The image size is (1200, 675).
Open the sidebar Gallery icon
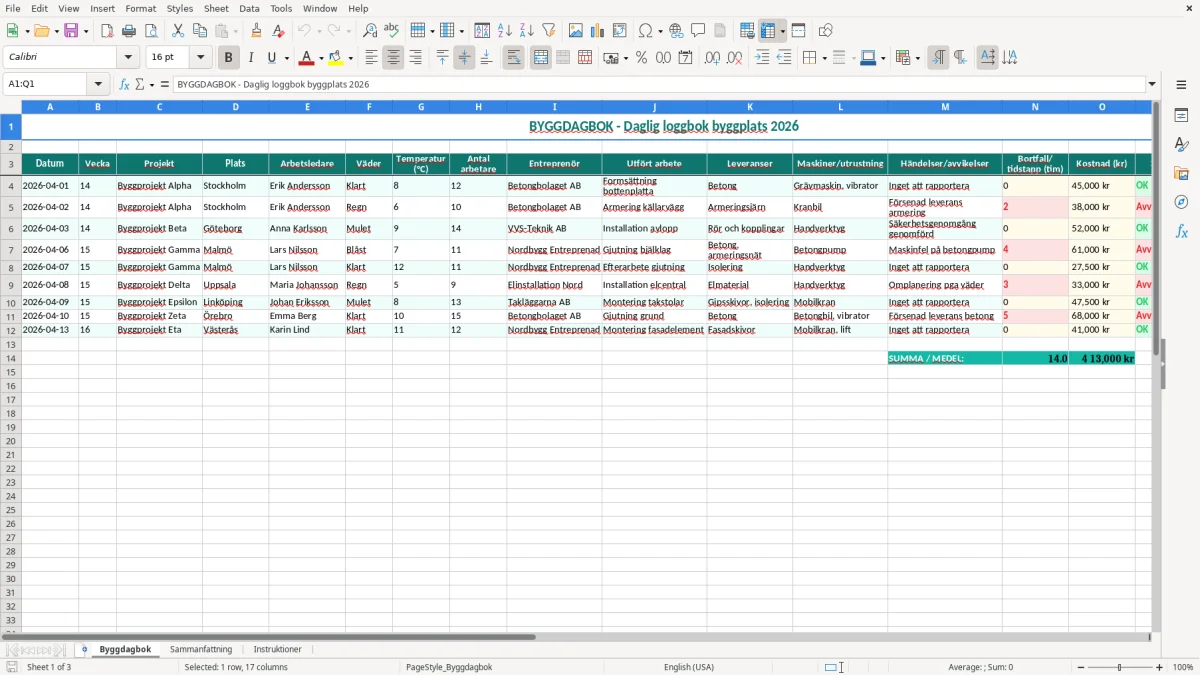pyautogui.click(x=1181, y=173)
